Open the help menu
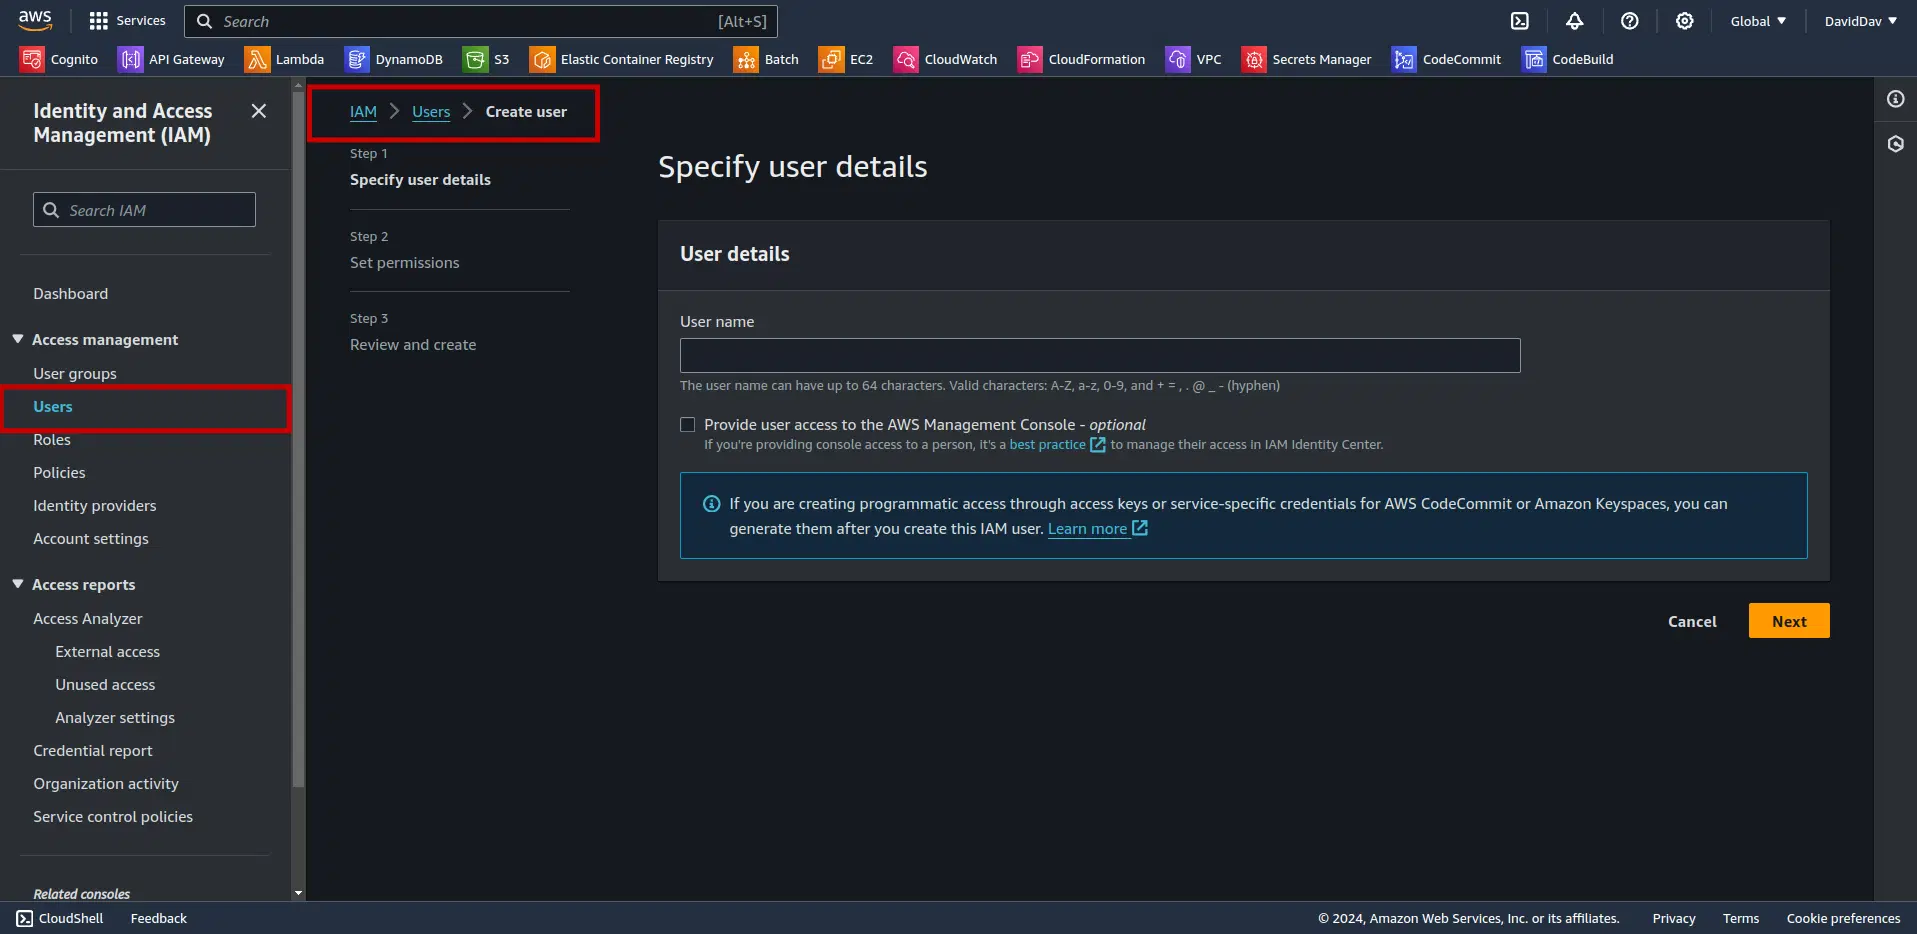The image size is (1917, 934). point(1630,20)
